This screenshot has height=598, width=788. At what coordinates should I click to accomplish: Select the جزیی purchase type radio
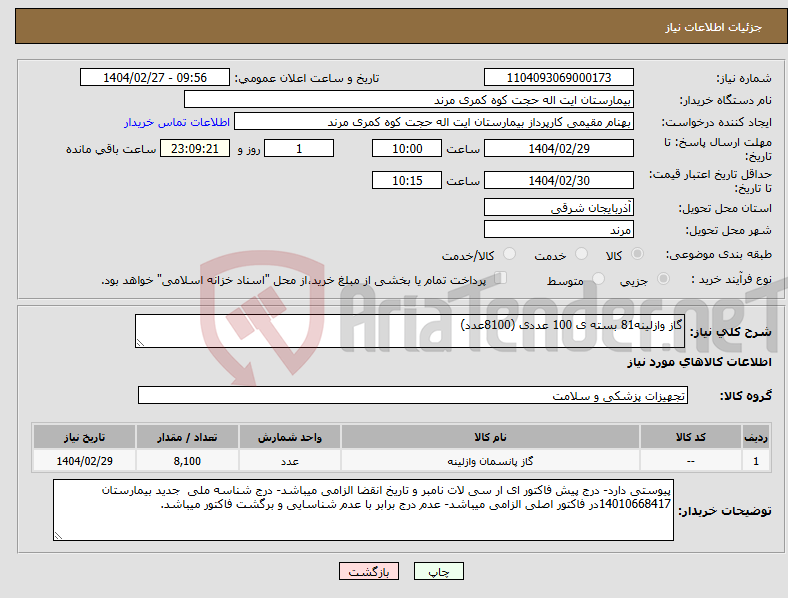[663, 278]
